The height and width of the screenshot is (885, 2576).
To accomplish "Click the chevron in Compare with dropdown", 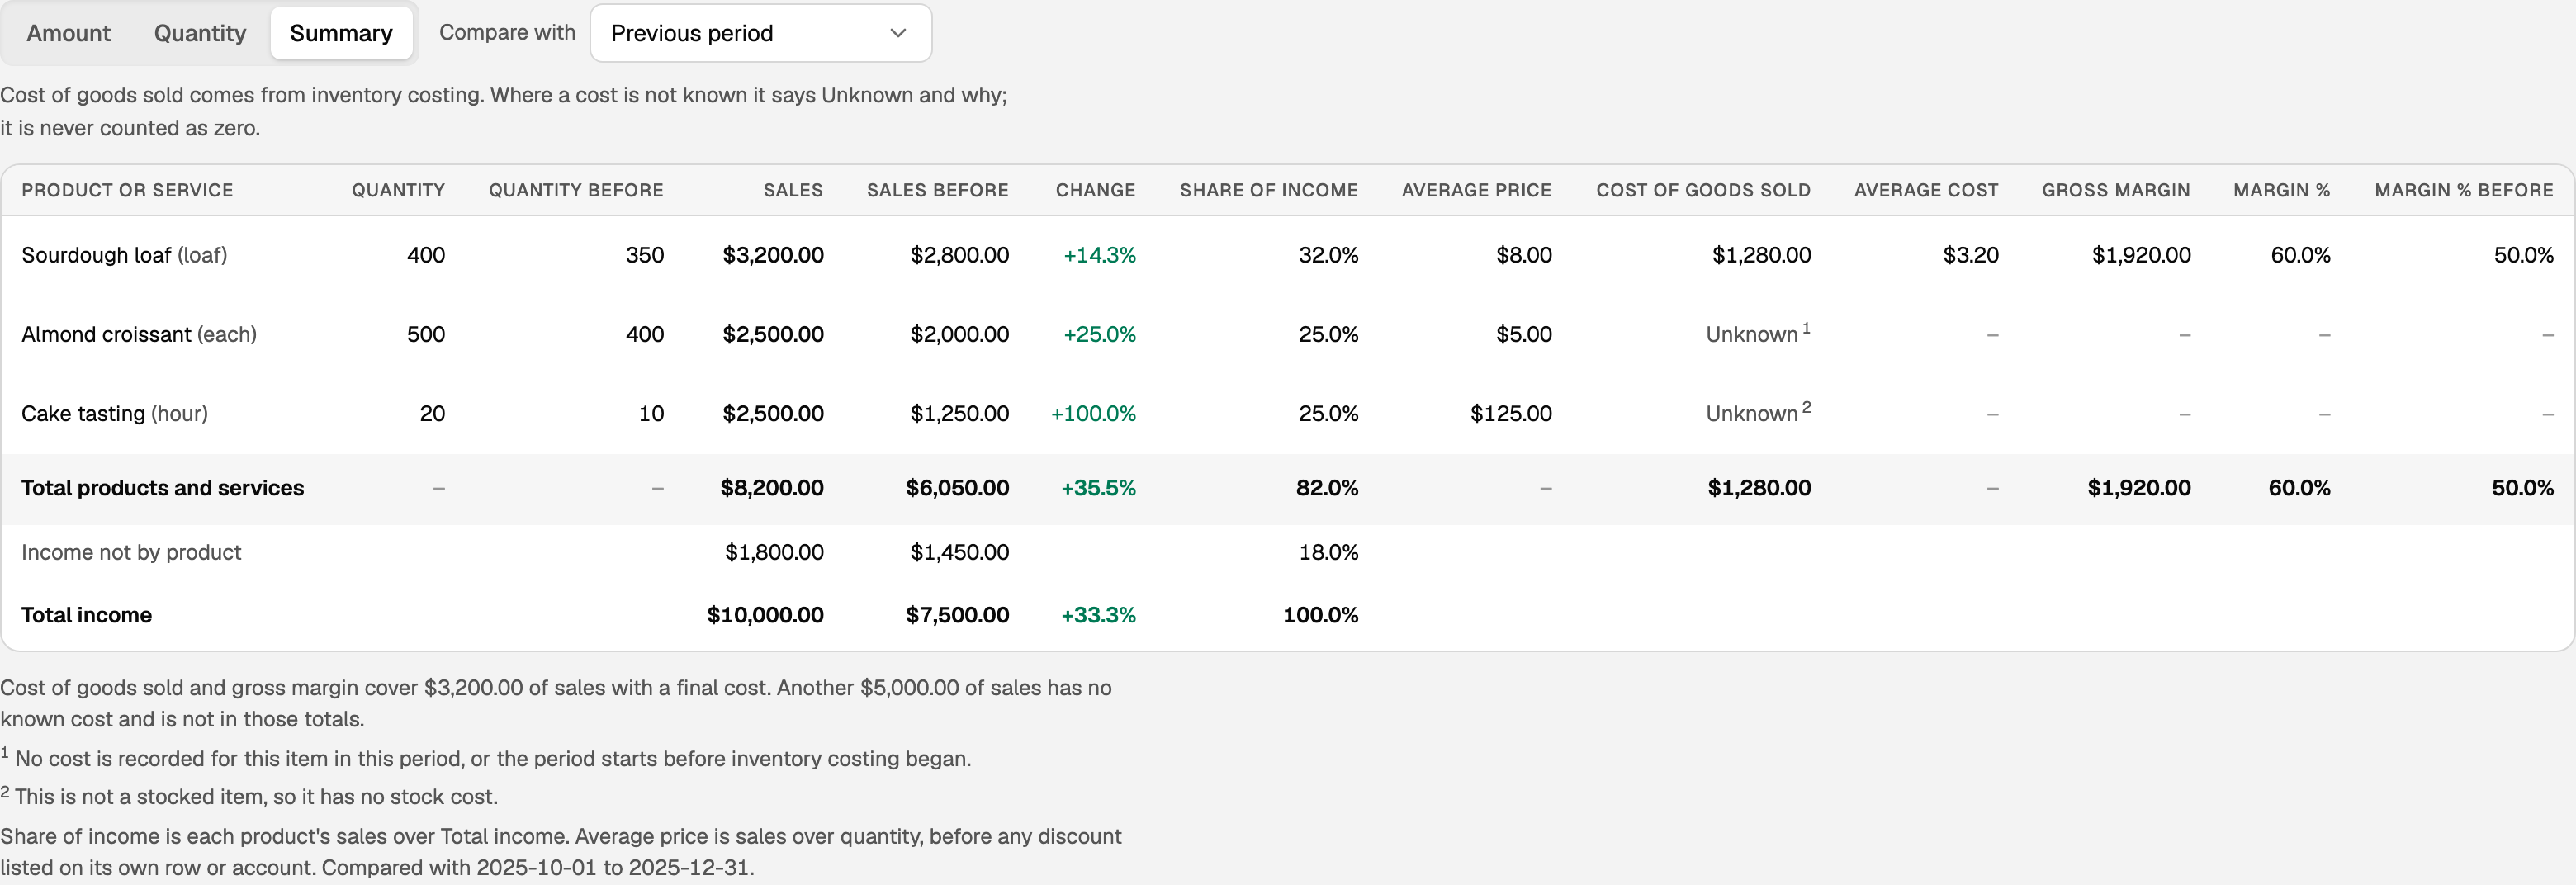I will pyautogui.click(x=898, y=33).
